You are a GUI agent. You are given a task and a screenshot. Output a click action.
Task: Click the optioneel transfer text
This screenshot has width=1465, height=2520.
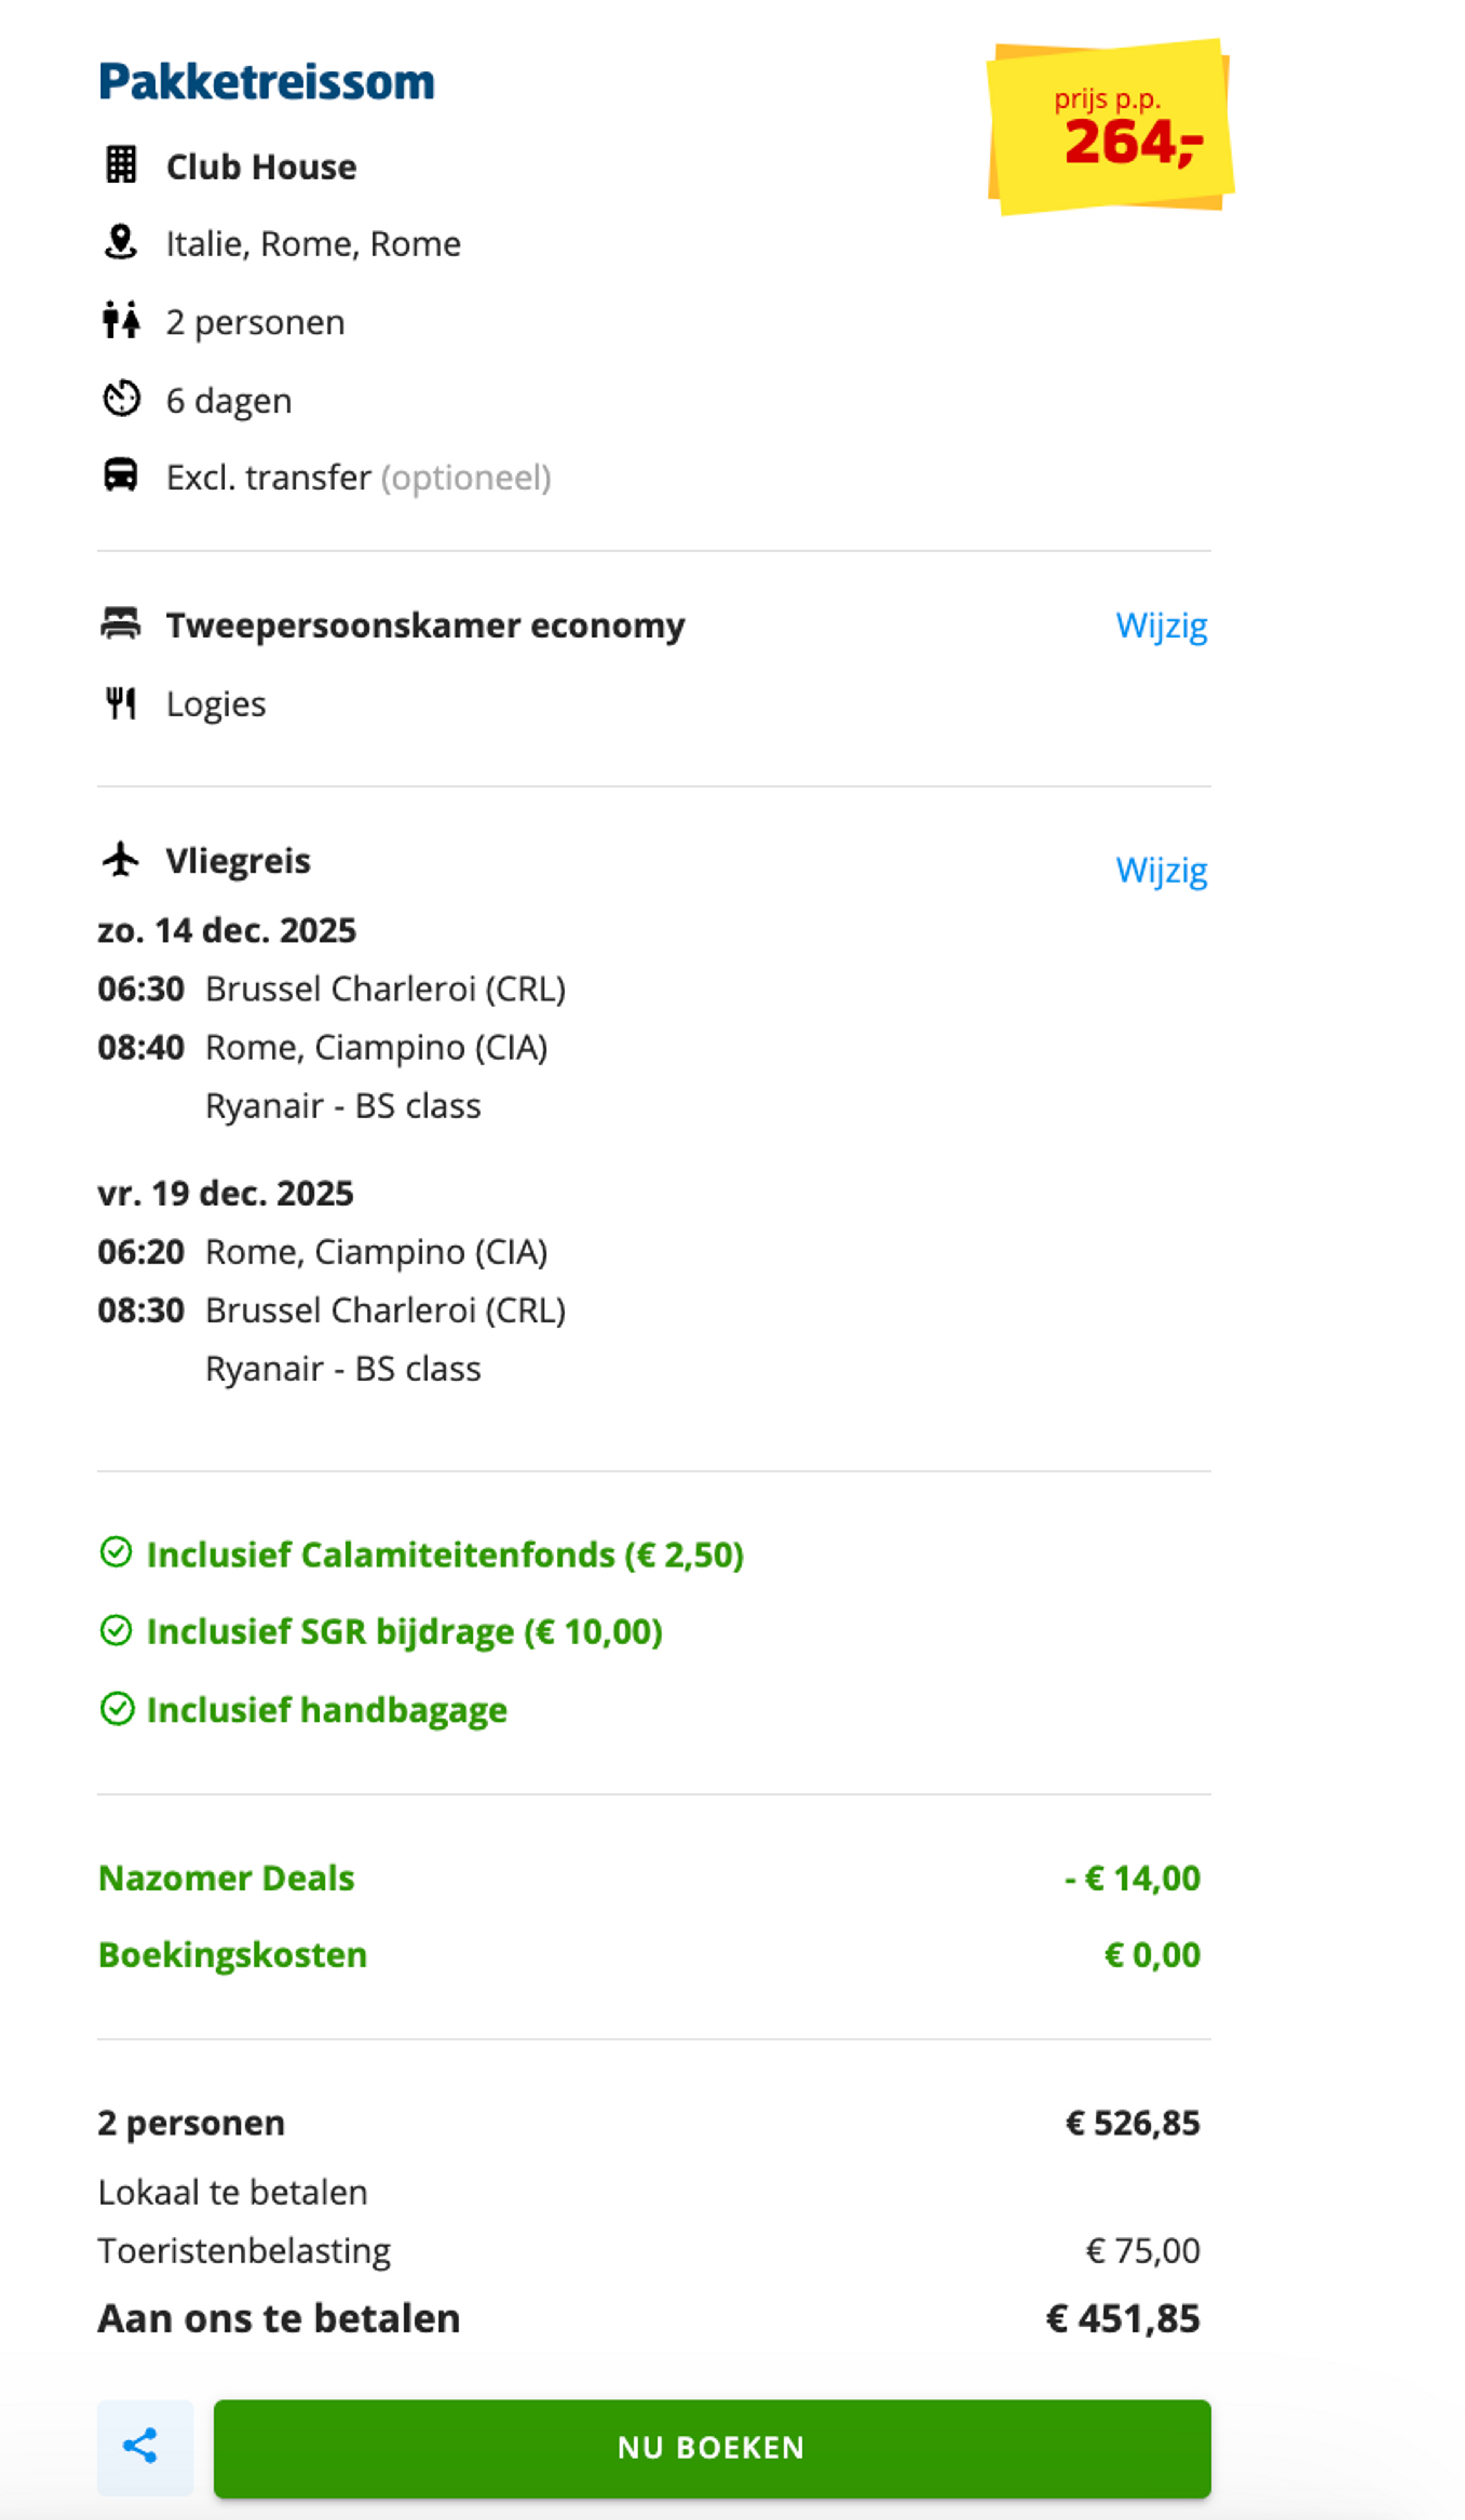[x=465, y=478]
